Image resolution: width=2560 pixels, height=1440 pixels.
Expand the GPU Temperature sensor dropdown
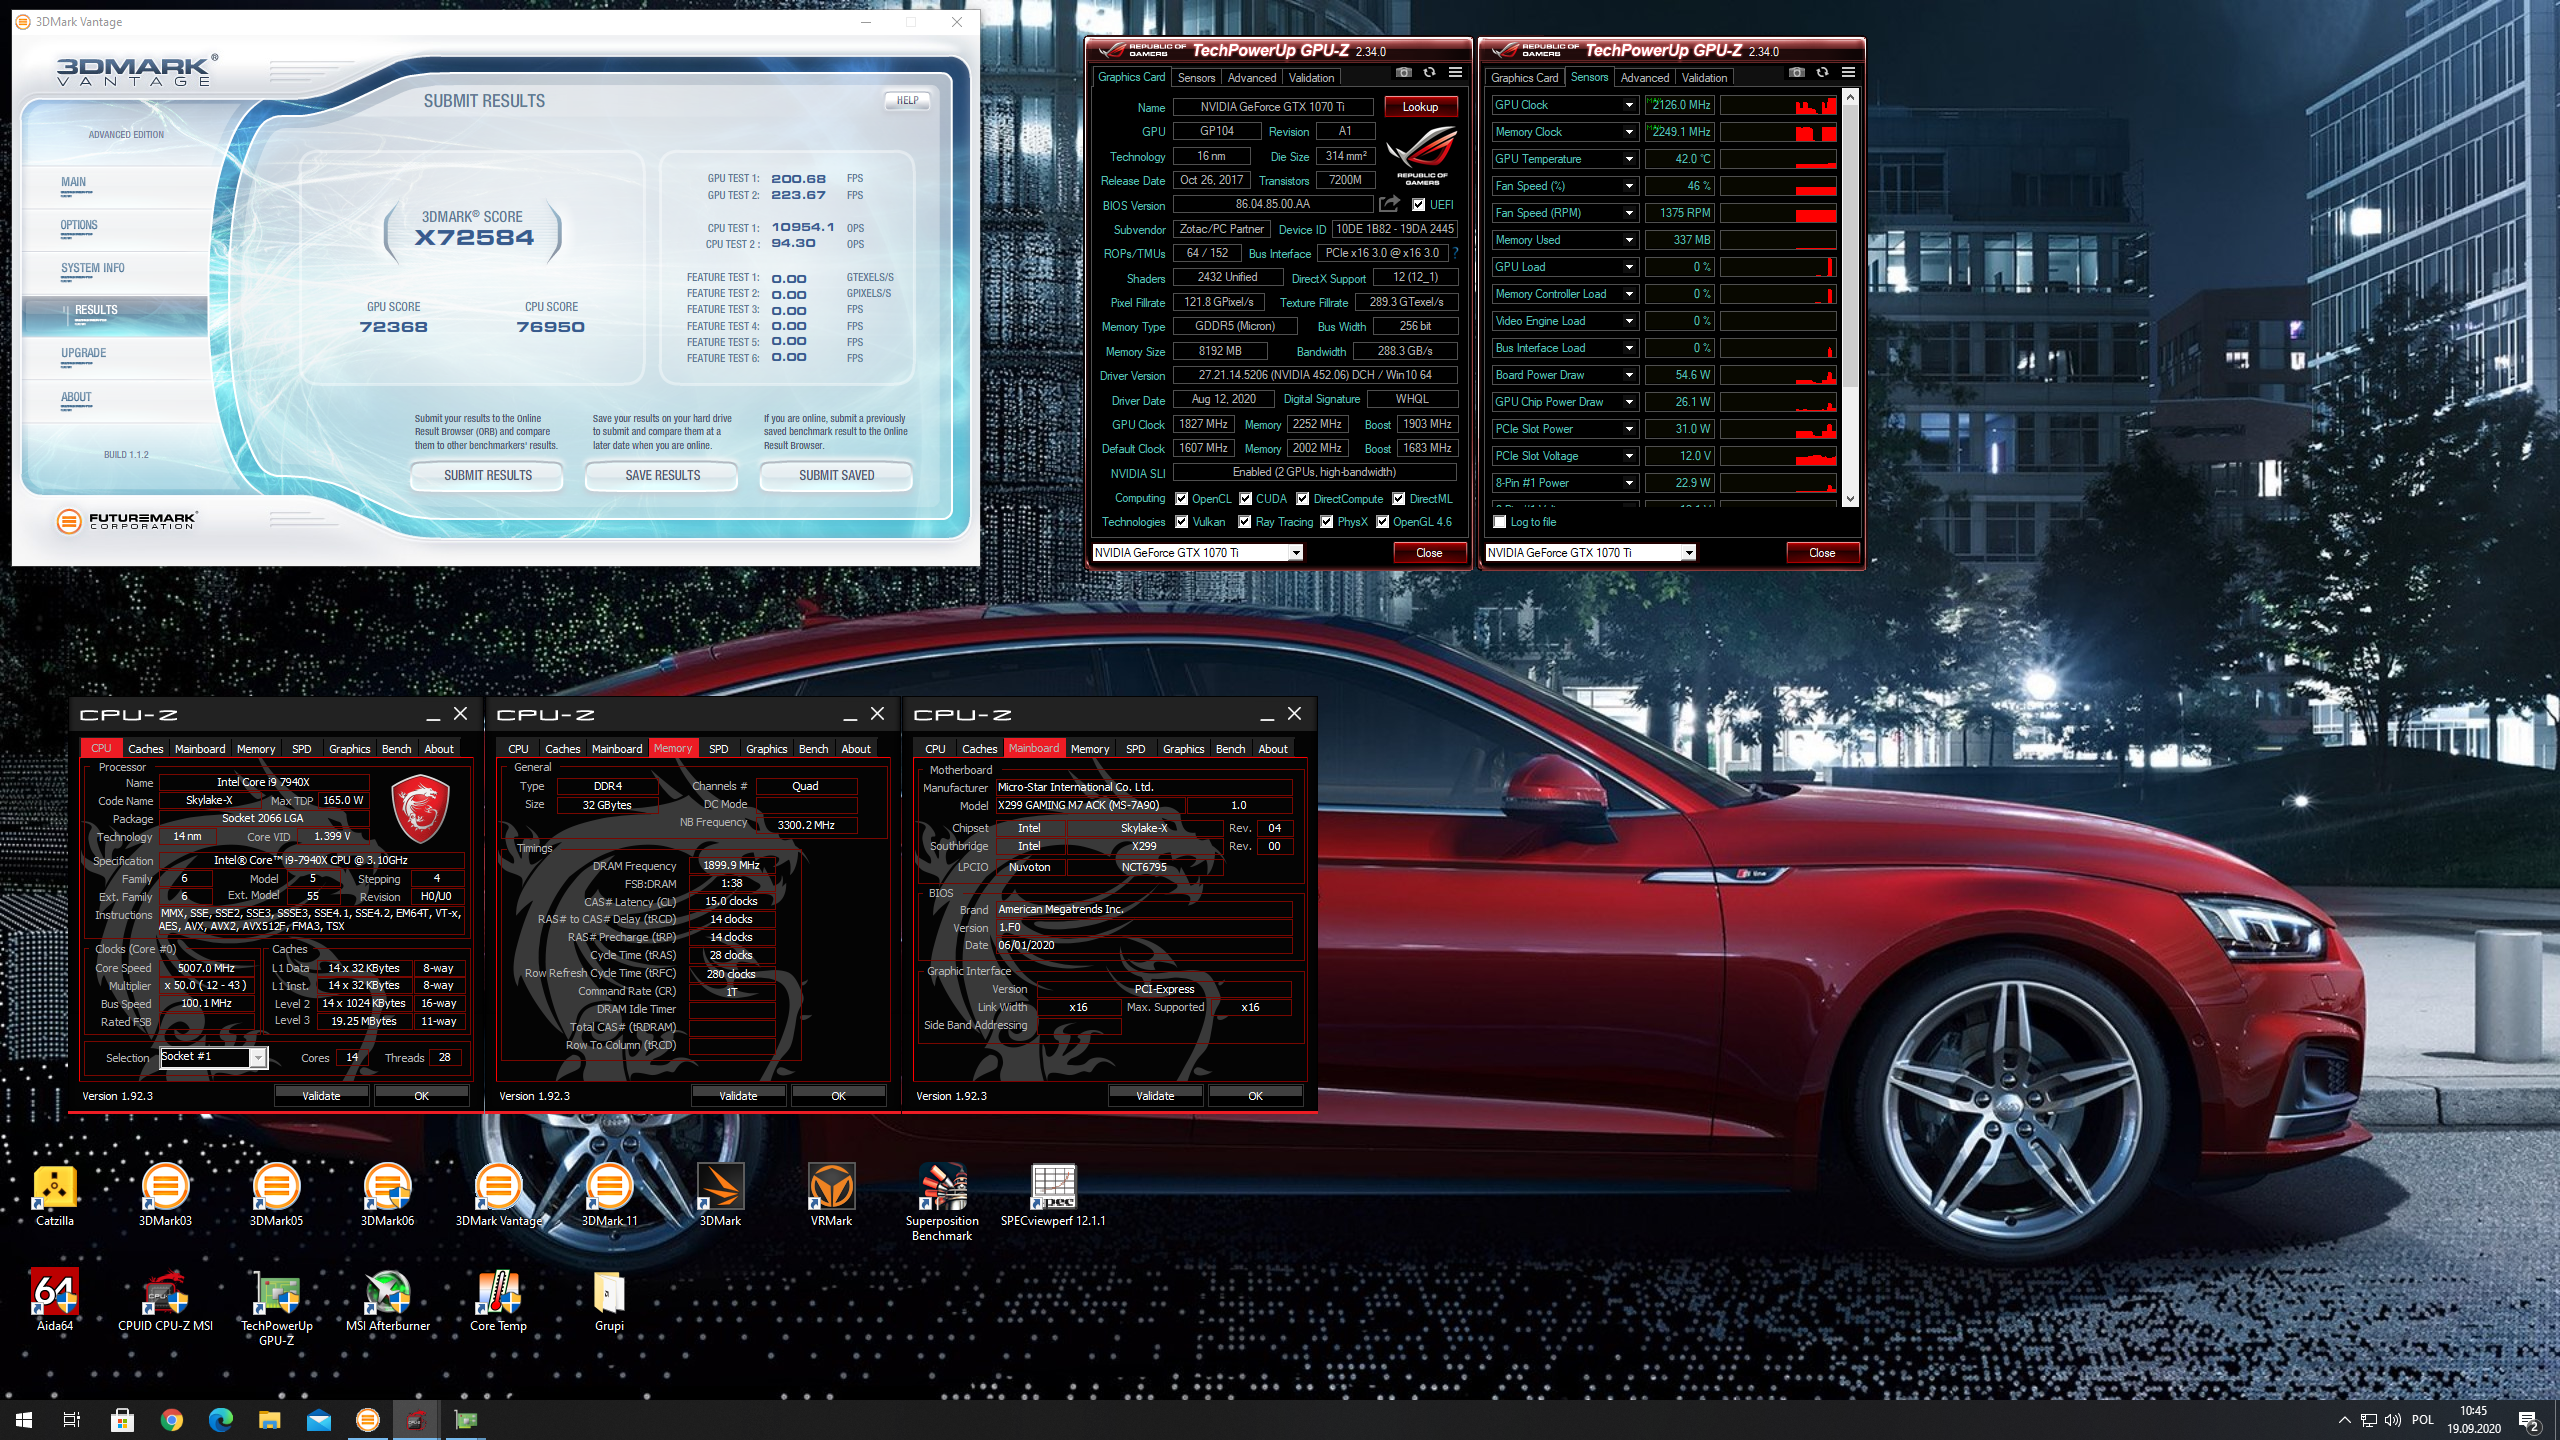(x=1629, y=159)
